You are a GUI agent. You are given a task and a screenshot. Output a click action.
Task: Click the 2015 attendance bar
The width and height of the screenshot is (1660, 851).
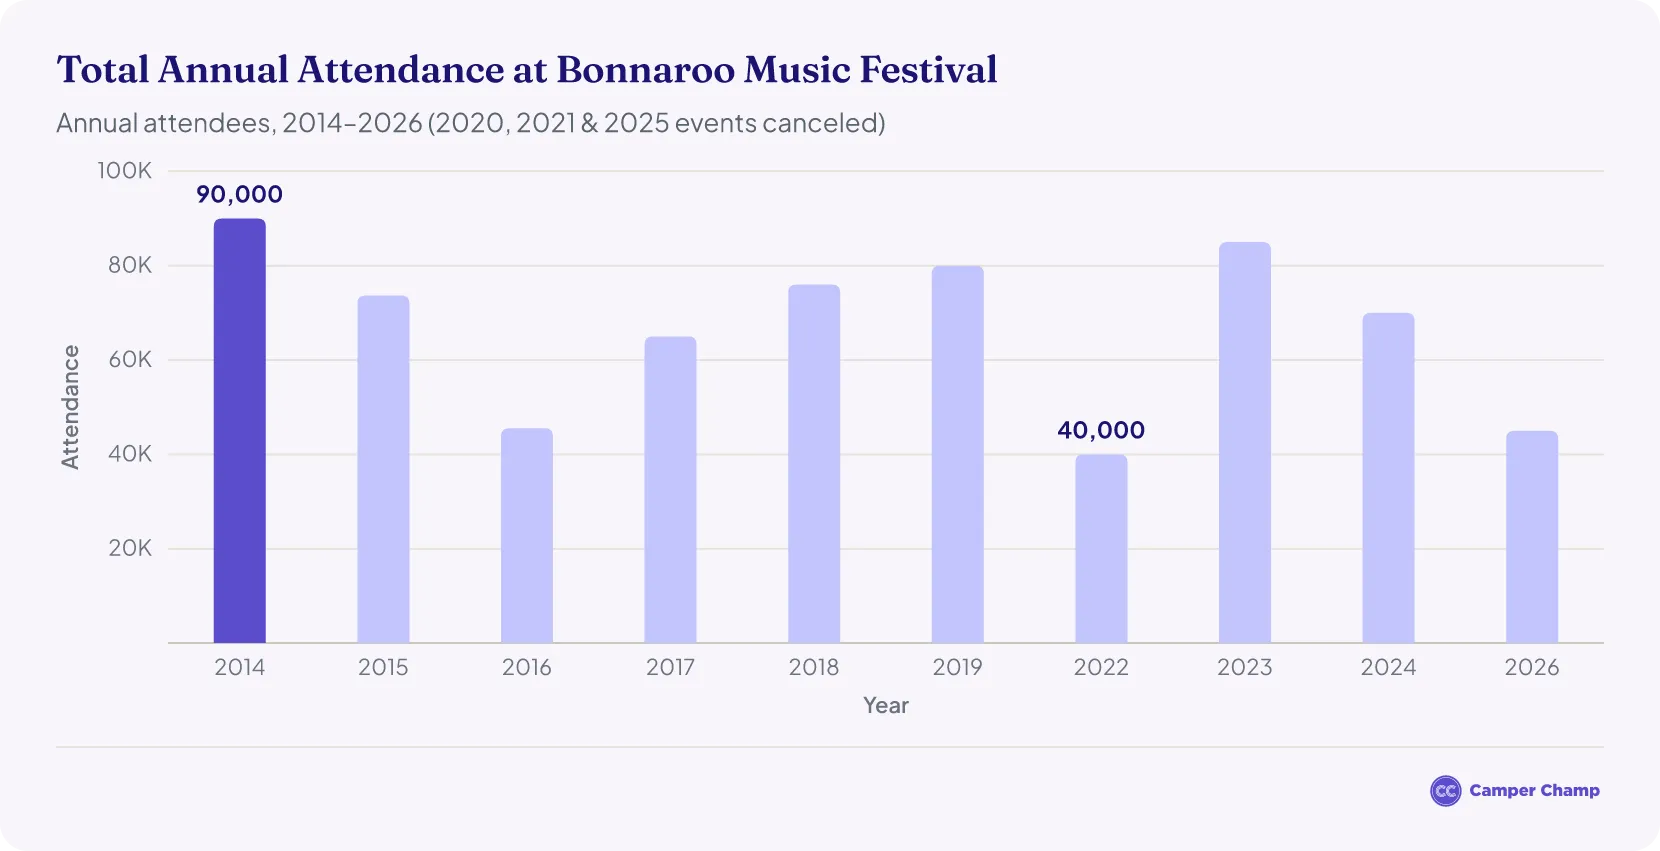383,469
